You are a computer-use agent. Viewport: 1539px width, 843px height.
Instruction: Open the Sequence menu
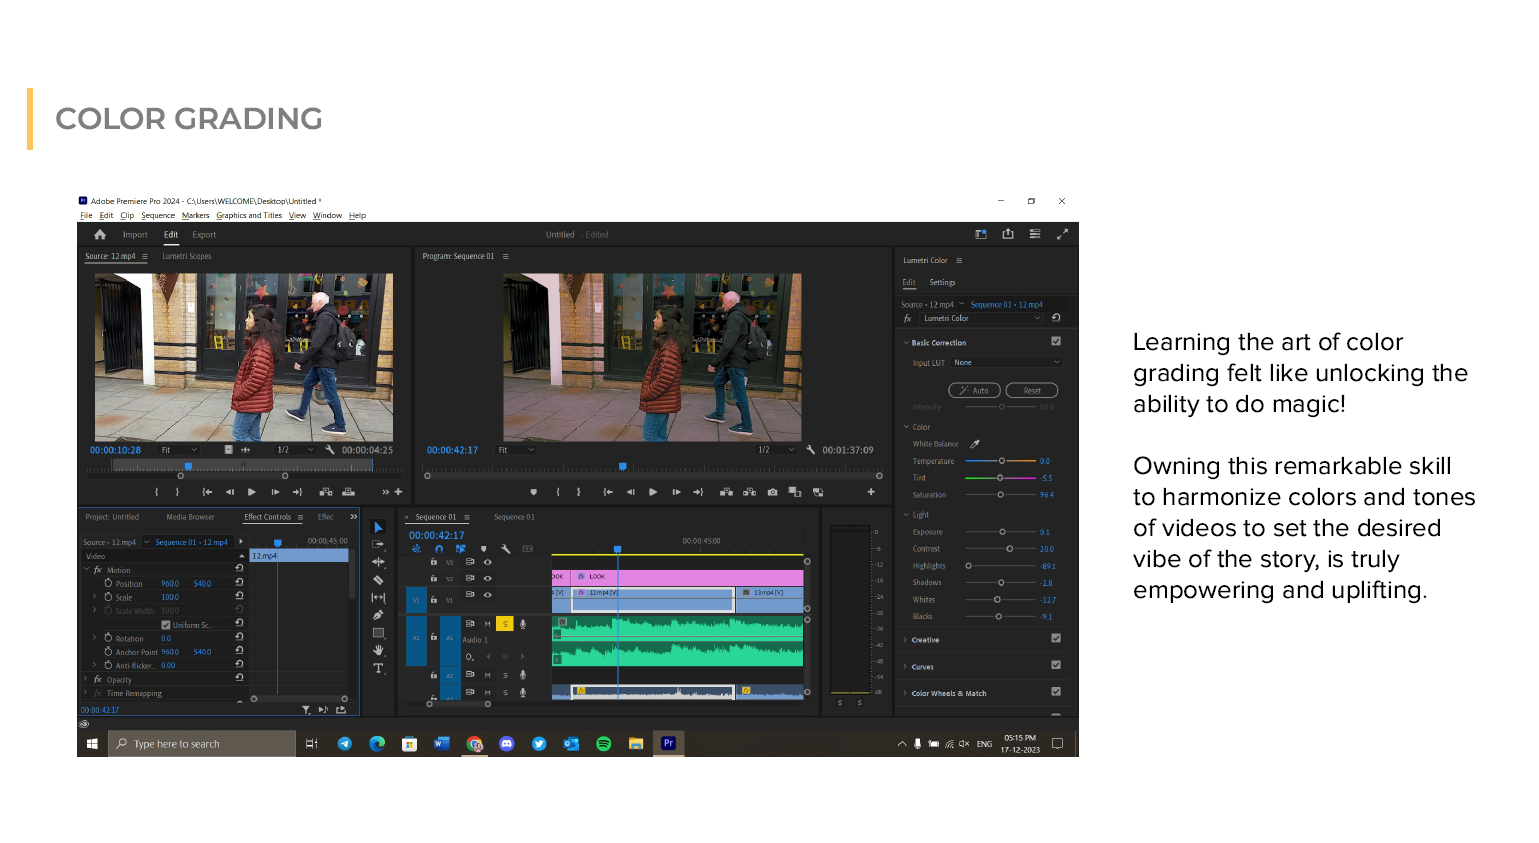point(157,216)
